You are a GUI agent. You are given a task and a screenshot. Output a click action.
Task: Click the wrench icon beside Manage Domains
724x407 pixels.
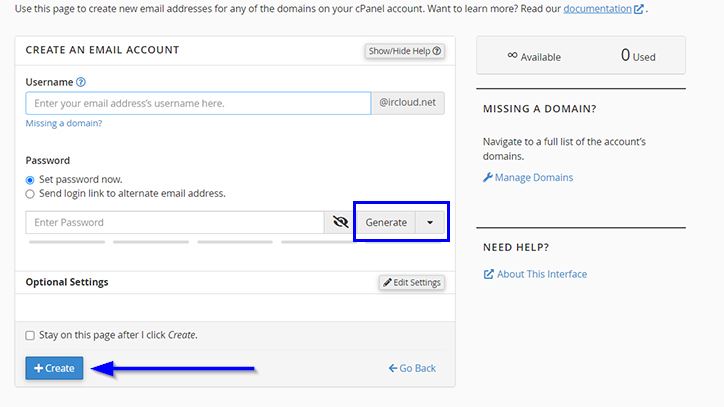click(488, 178)
